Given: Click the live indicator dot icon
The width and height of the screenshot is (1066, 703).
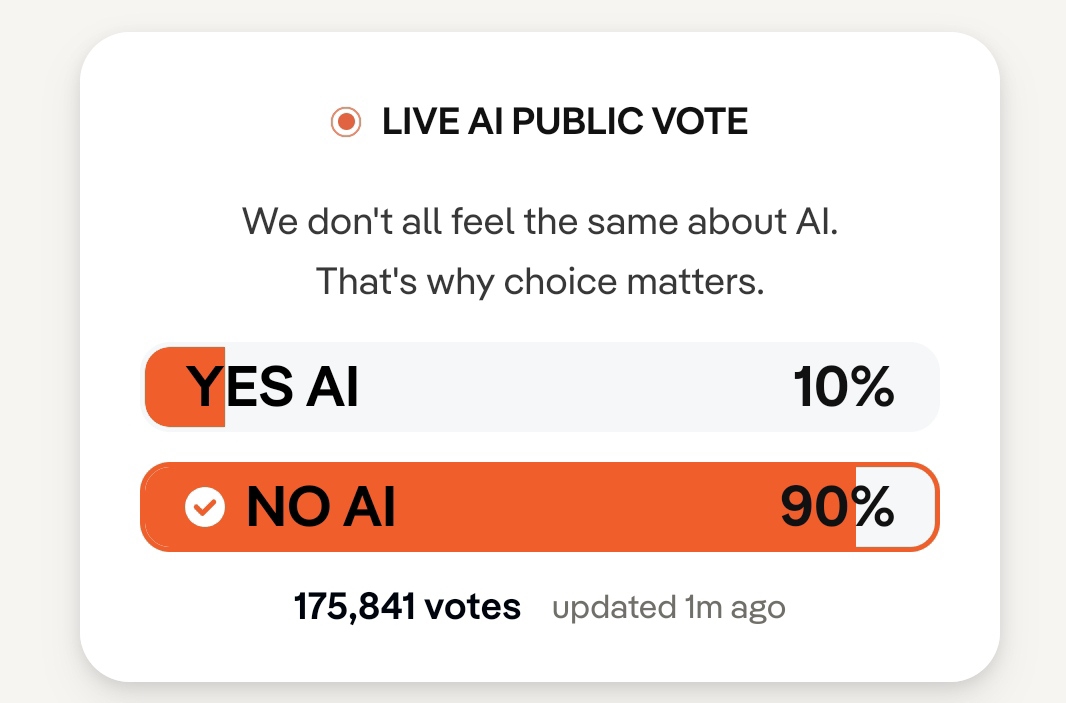Looking at the screenshot, I should tap(346, 123).
